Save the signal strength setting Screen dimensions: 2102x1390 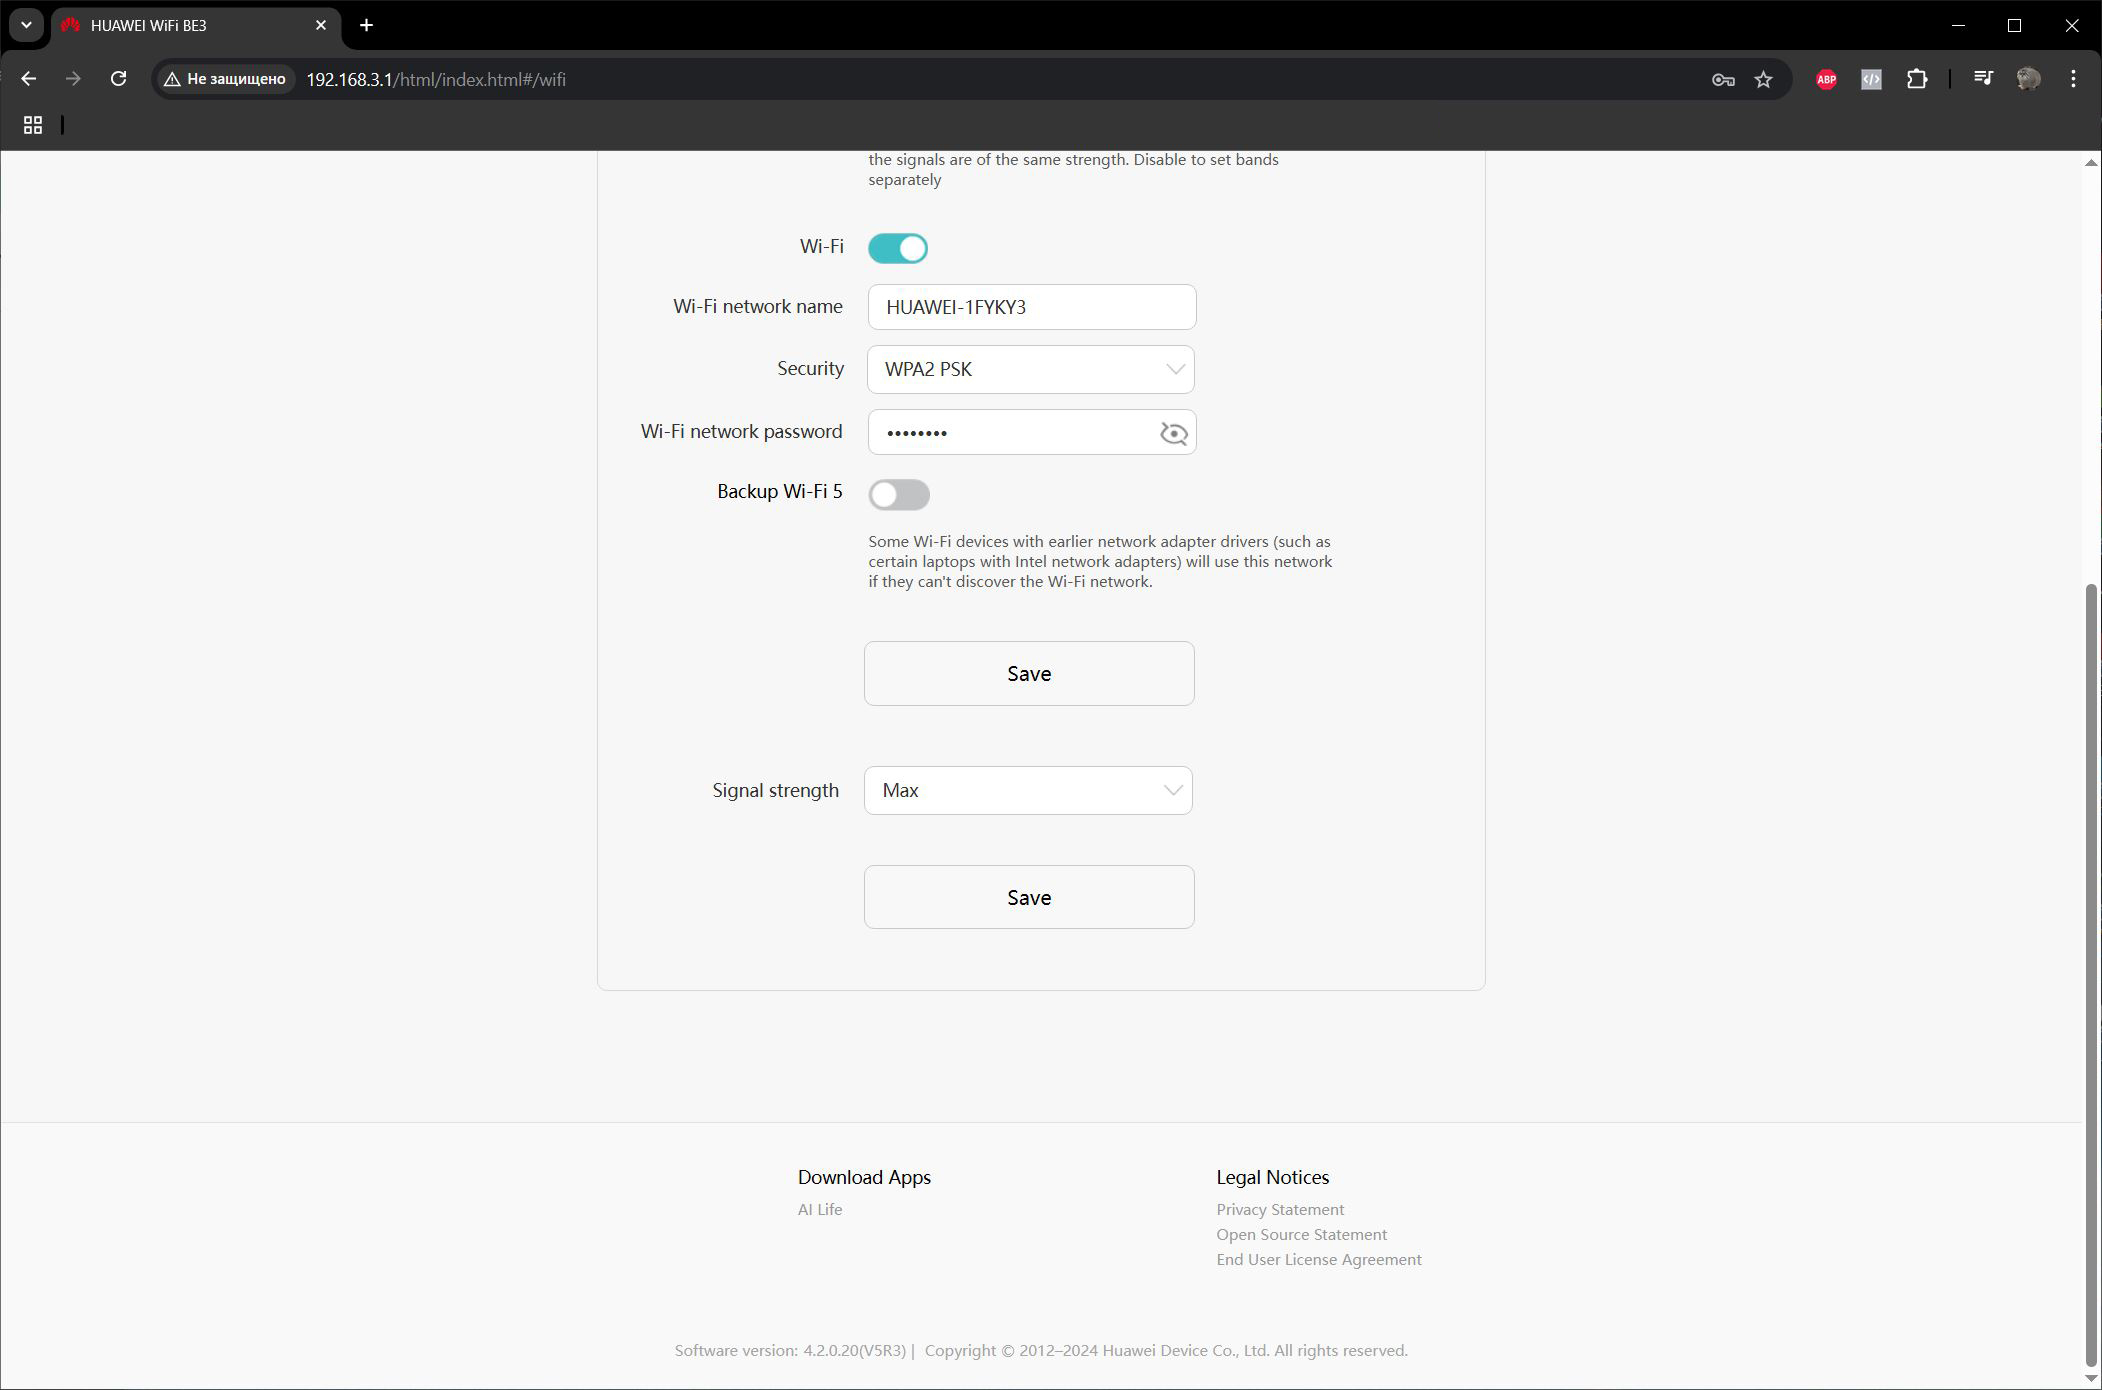tap(1029, 897)
